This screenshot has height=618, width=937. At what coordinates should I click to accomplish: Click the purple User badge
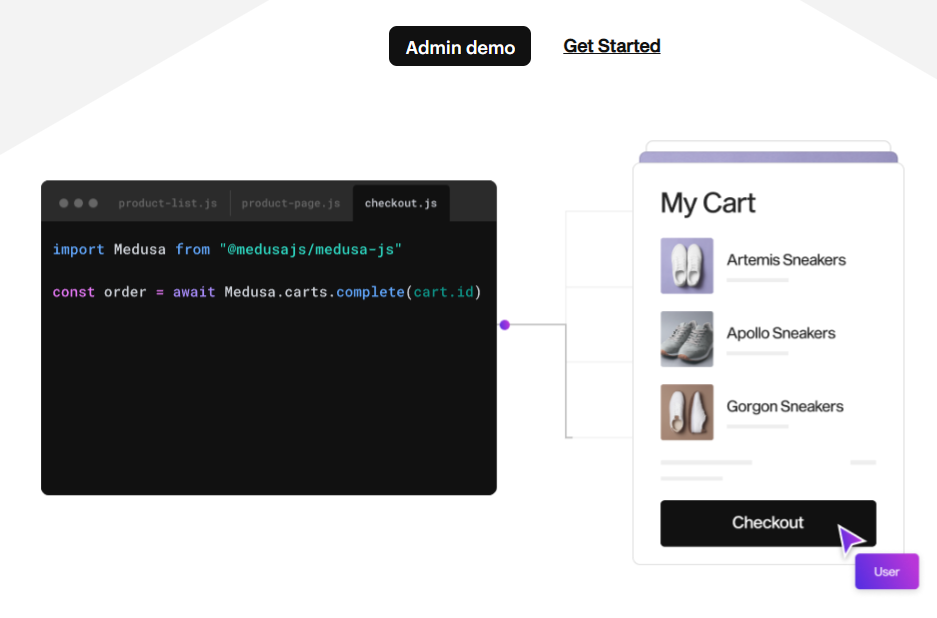tap(886, 572)
